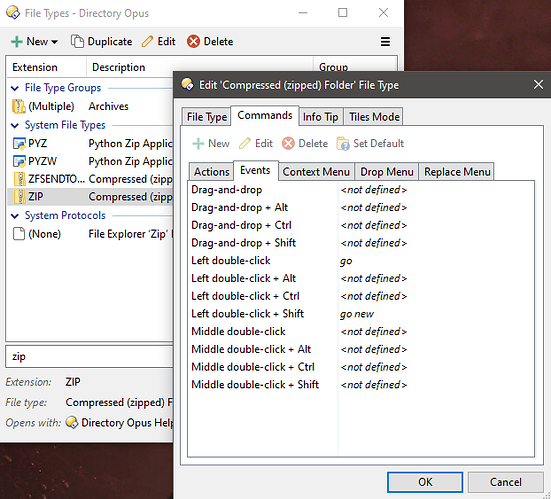Click the 'go new' command value
551x499 pixels.
[x=357, y=314]
